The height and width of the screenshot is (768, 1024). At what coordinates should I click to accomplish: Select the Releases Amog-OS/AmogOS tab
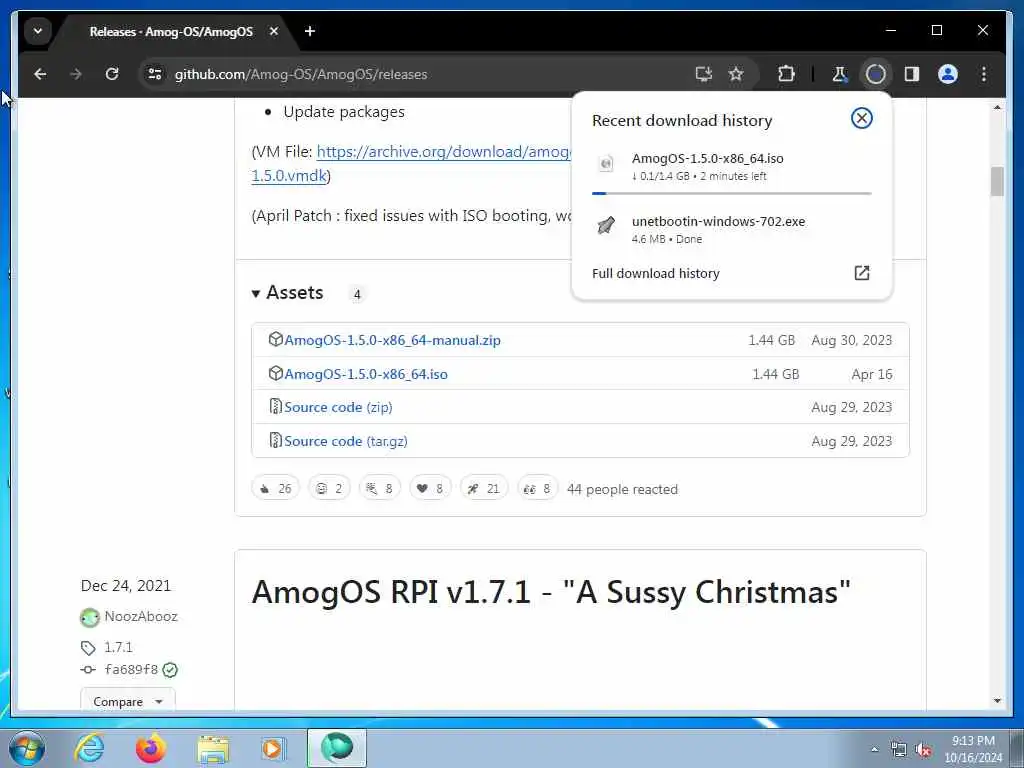click(171, 31)
